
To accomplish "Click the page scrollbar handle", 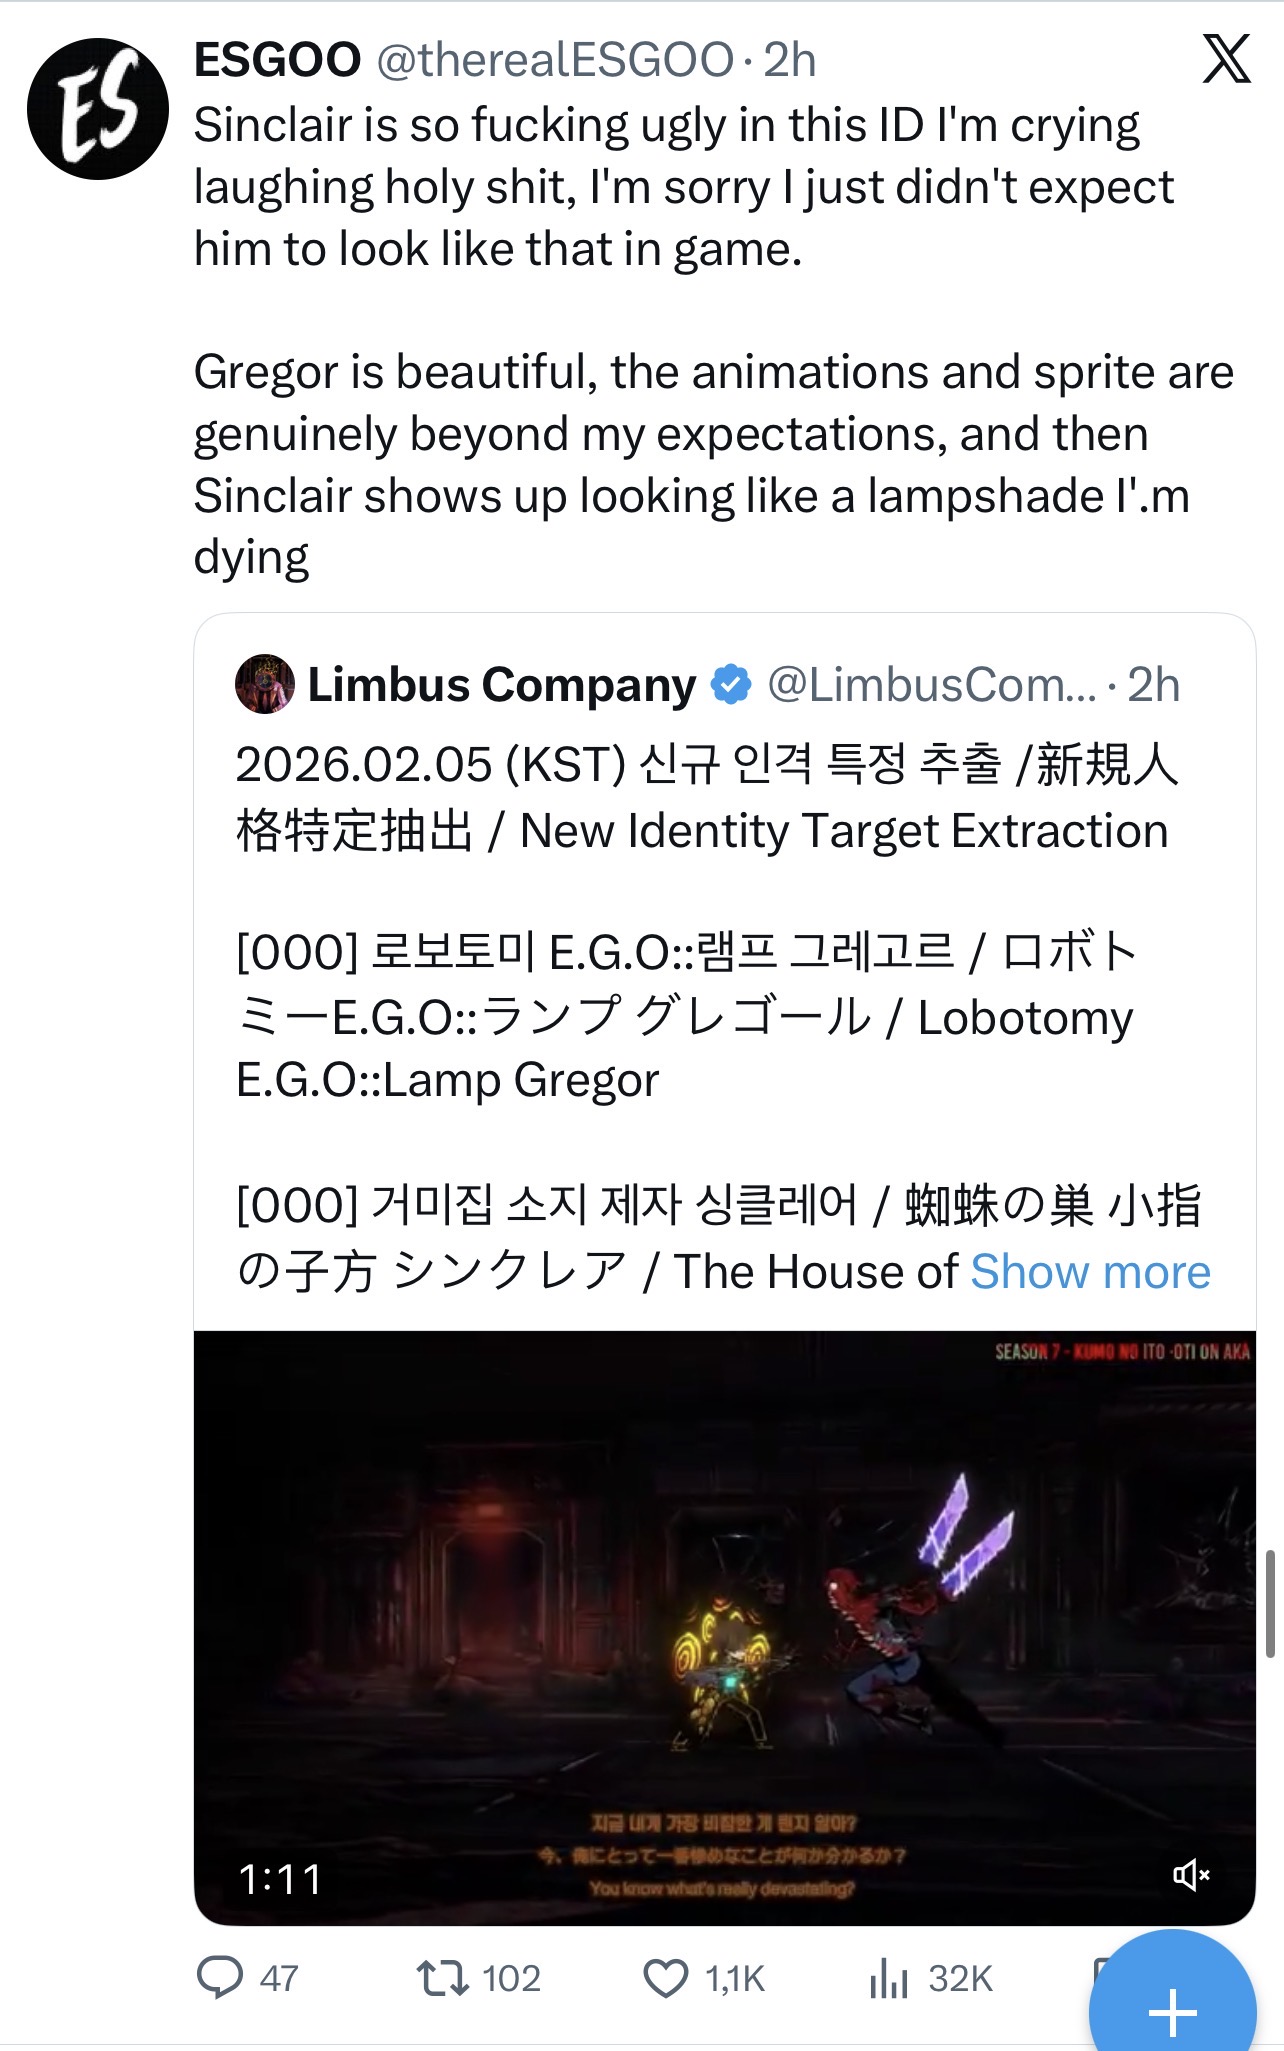I will pos(1270,1604).
